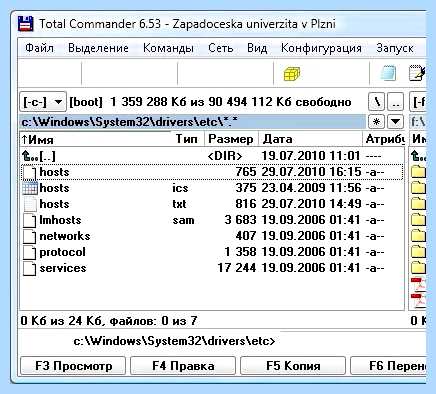Select the protocol file name
Viewport: 436px width, 394px height.
tap(62, 252)
